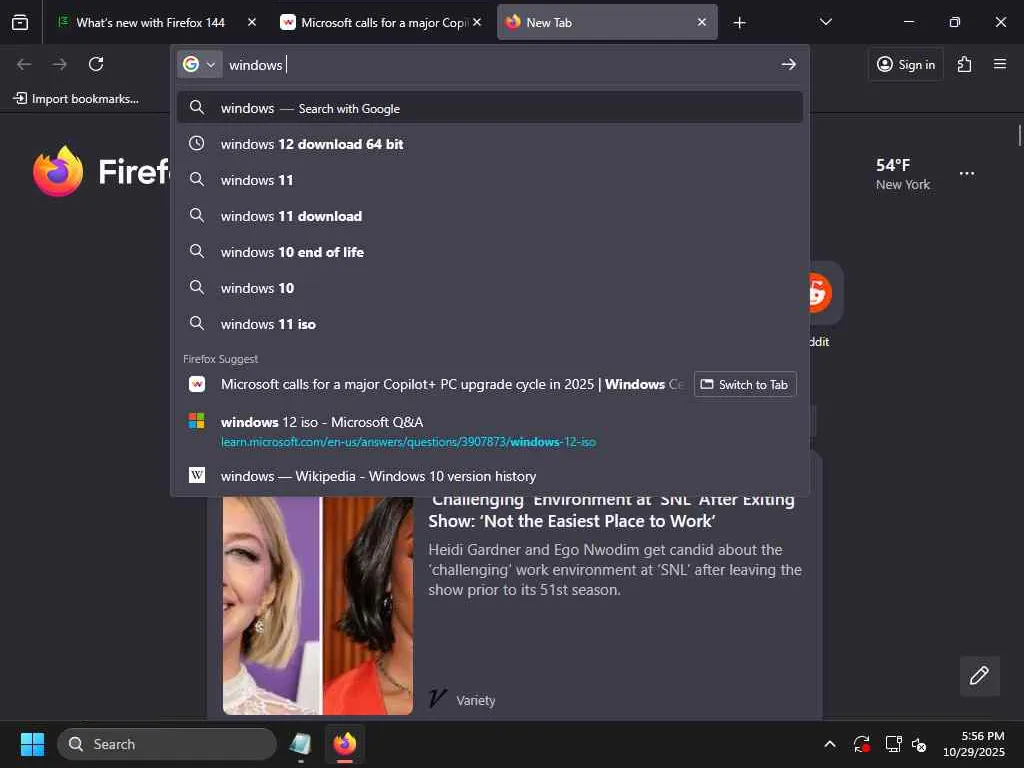Open the Extensions puzzle icon
1024x768 pixels.
965,64
